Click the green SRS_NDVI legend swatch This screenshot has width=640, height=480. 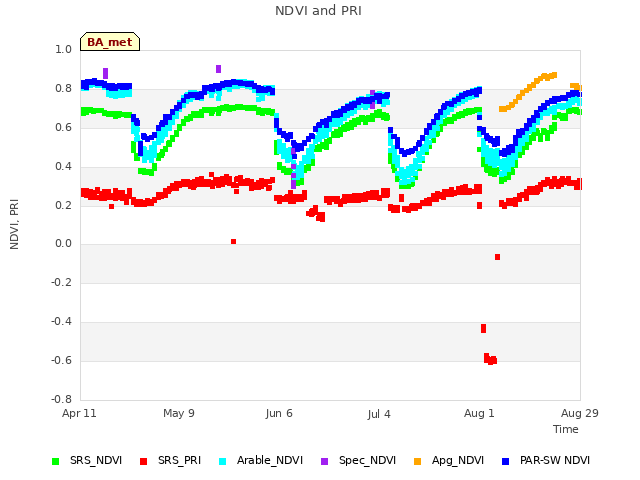[56, 462]
